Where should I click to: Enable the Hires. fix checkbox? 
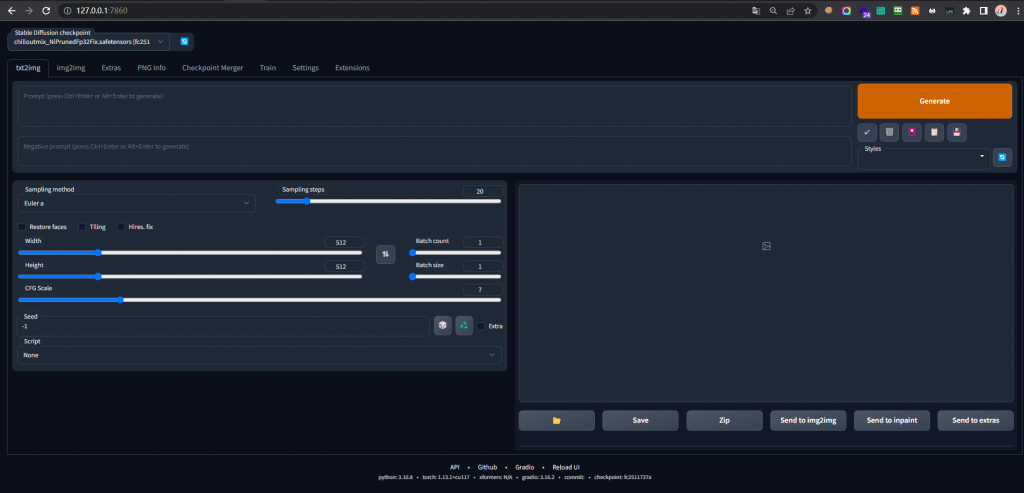tap(121, 227)
